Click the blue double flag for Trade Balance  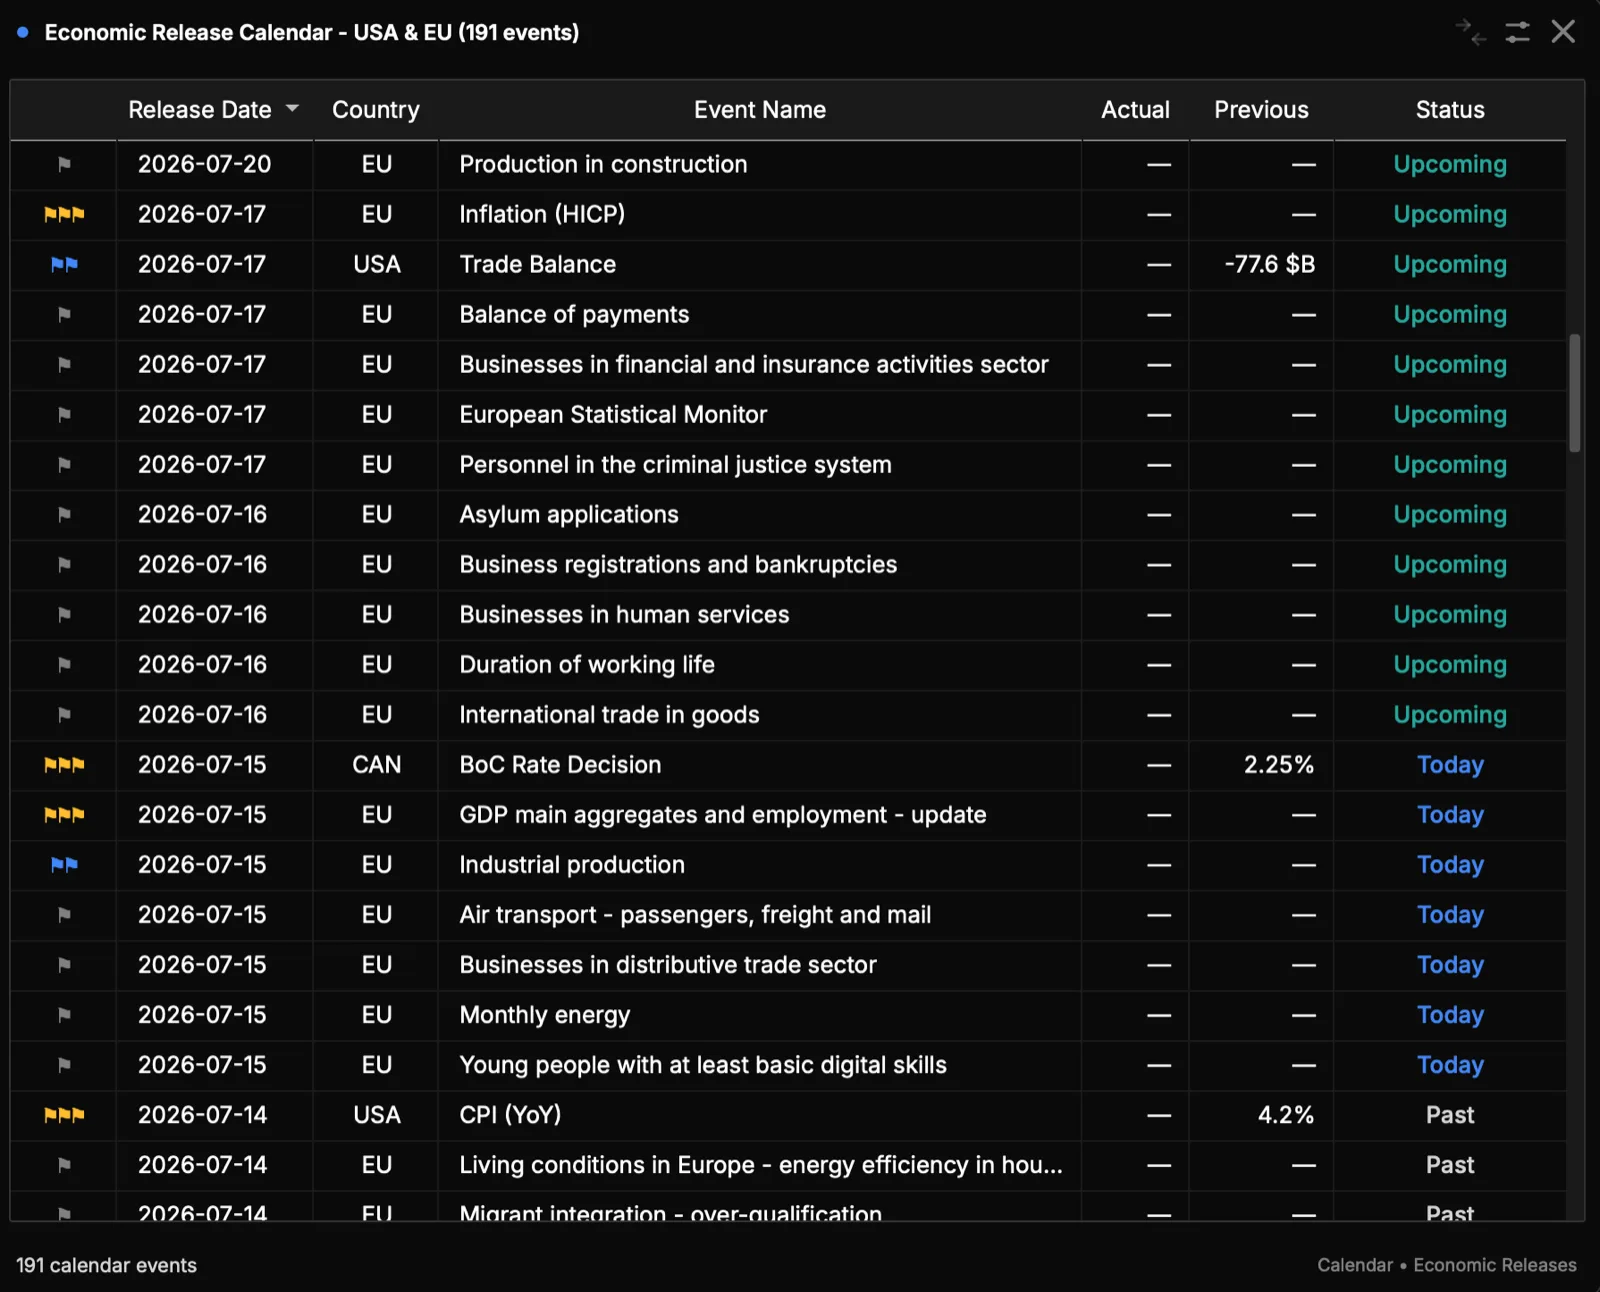(x=64, y=264)
